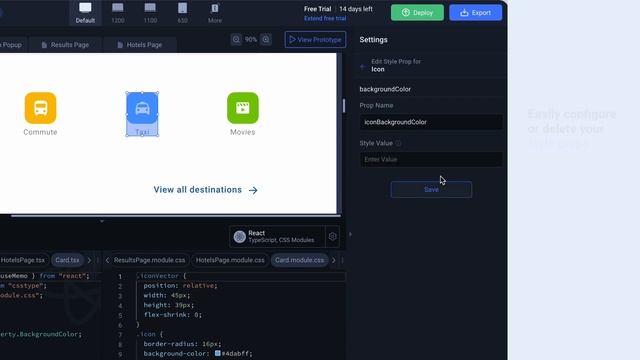Click the Commute label on canvas
Screen dimensions: 640x360
coord(40,132)
